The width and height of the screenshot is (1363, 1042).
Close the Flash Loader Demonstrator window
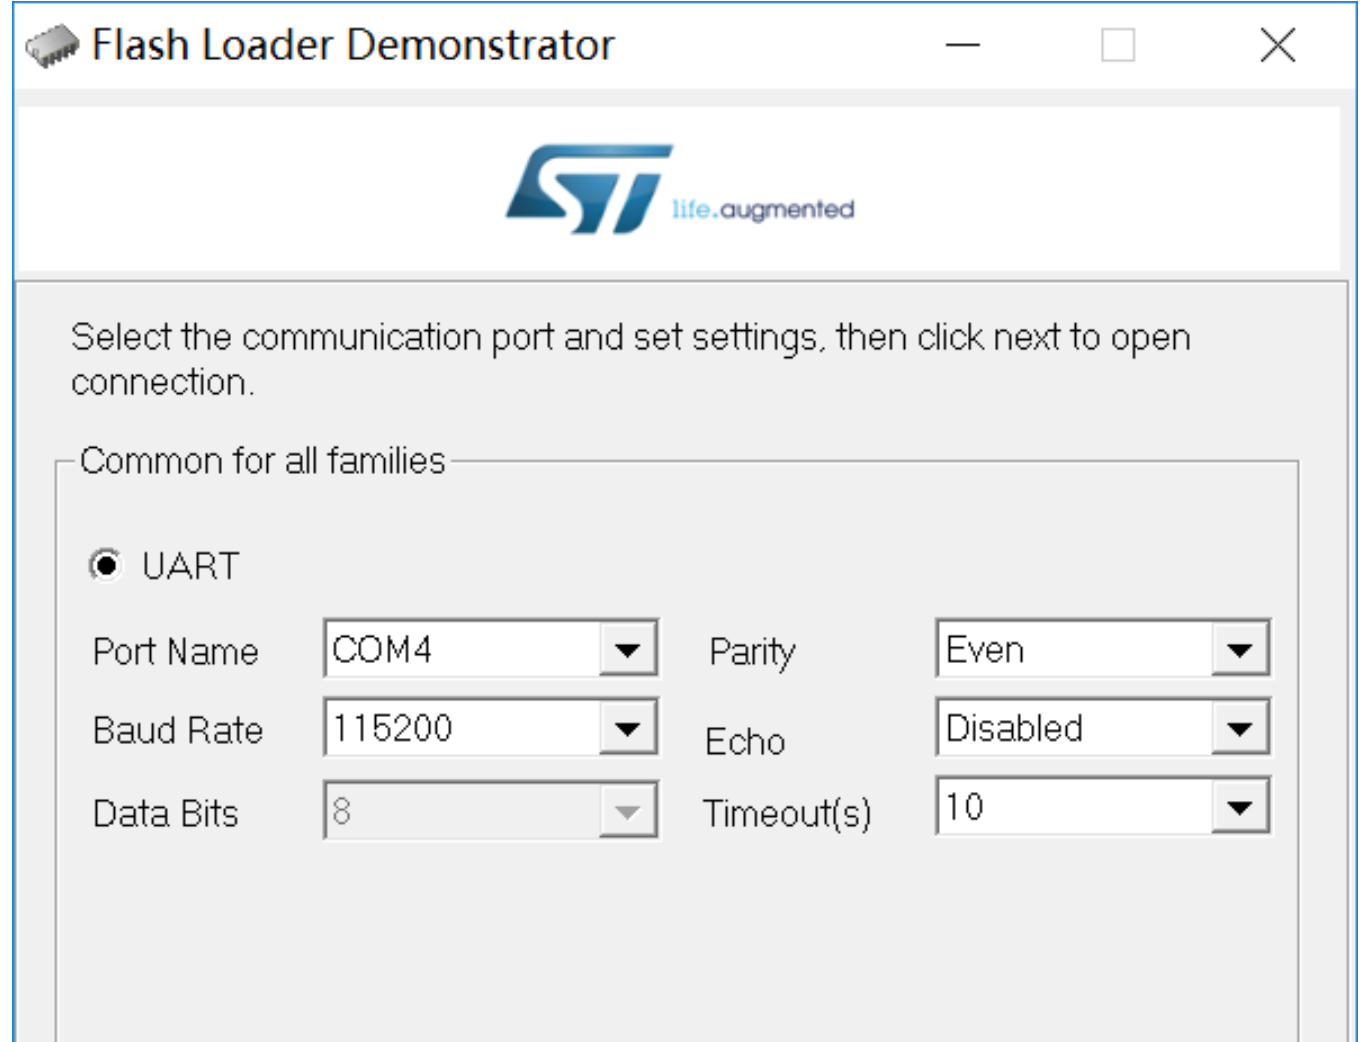tap(1278, 45)
